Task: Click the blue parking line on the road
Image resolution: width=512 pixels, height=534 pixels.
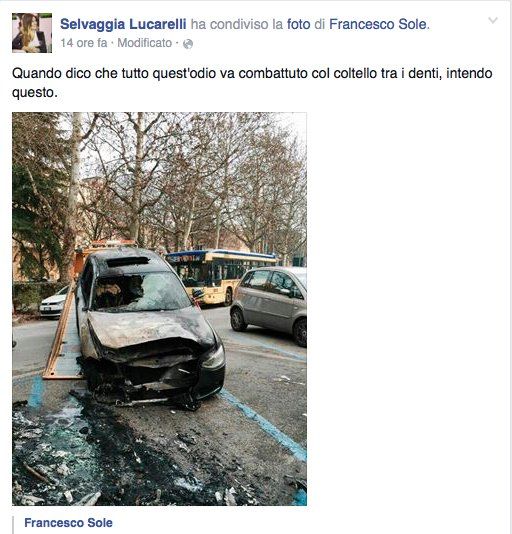Action: point(263,423)
